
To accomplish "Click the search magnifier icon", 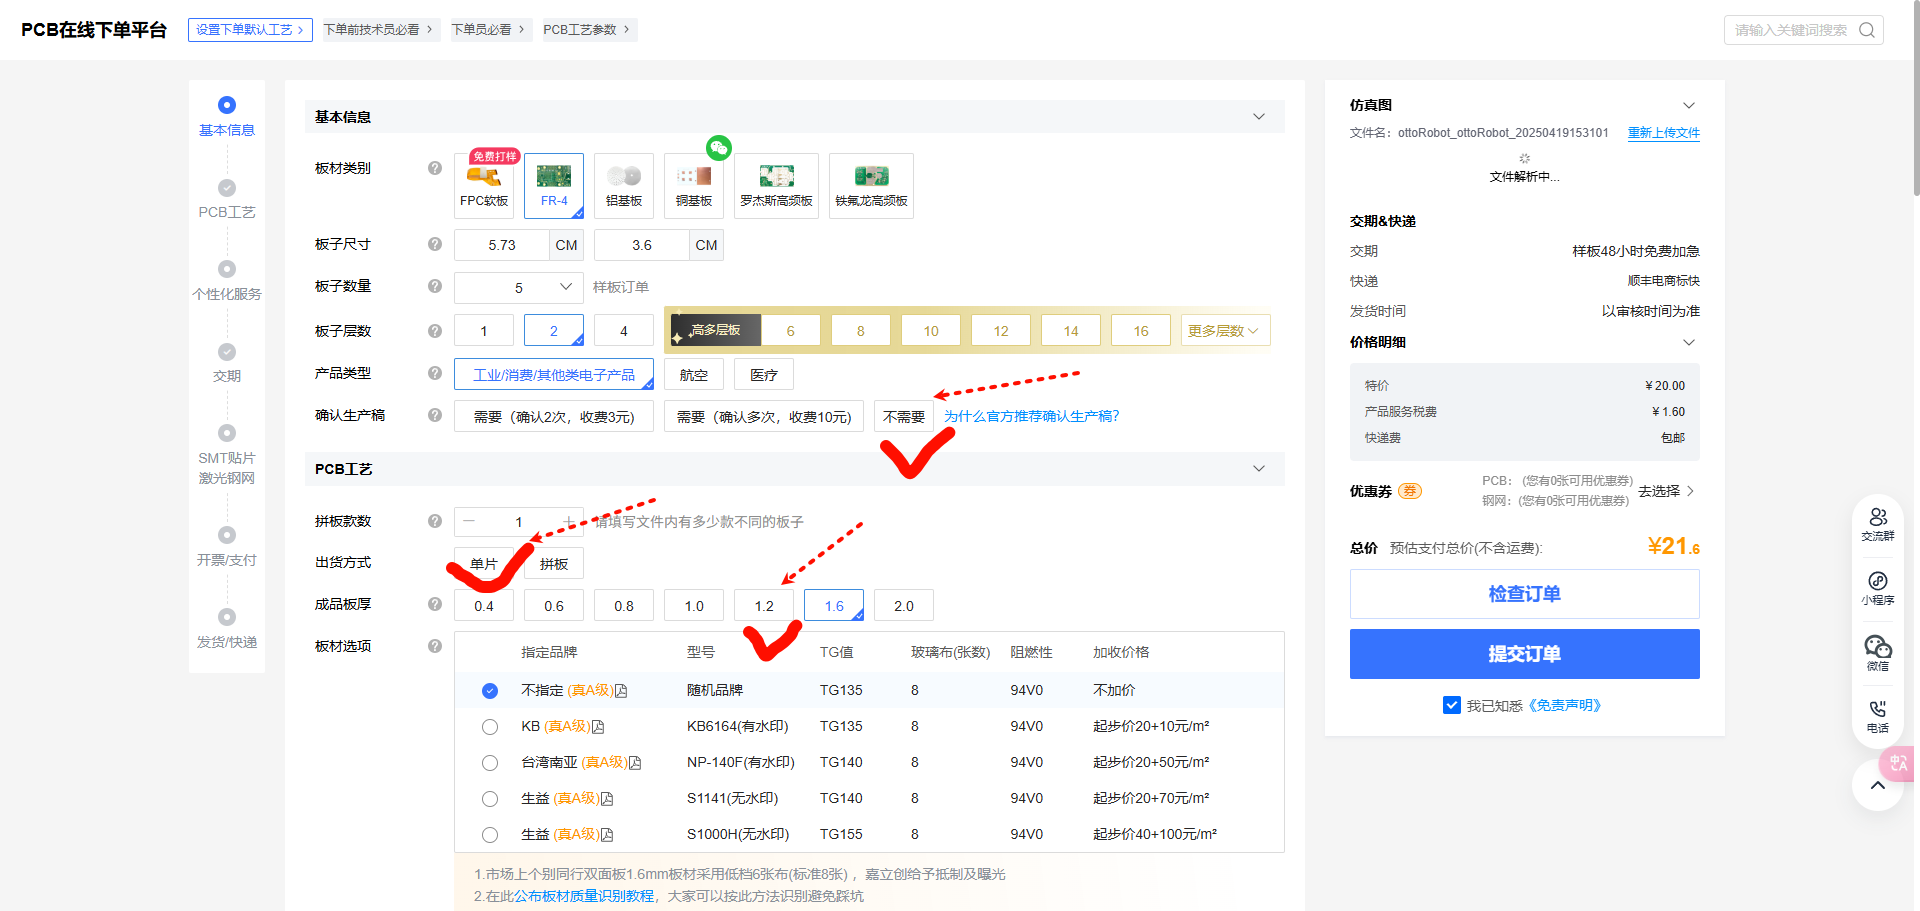I will click(1866, 30).
